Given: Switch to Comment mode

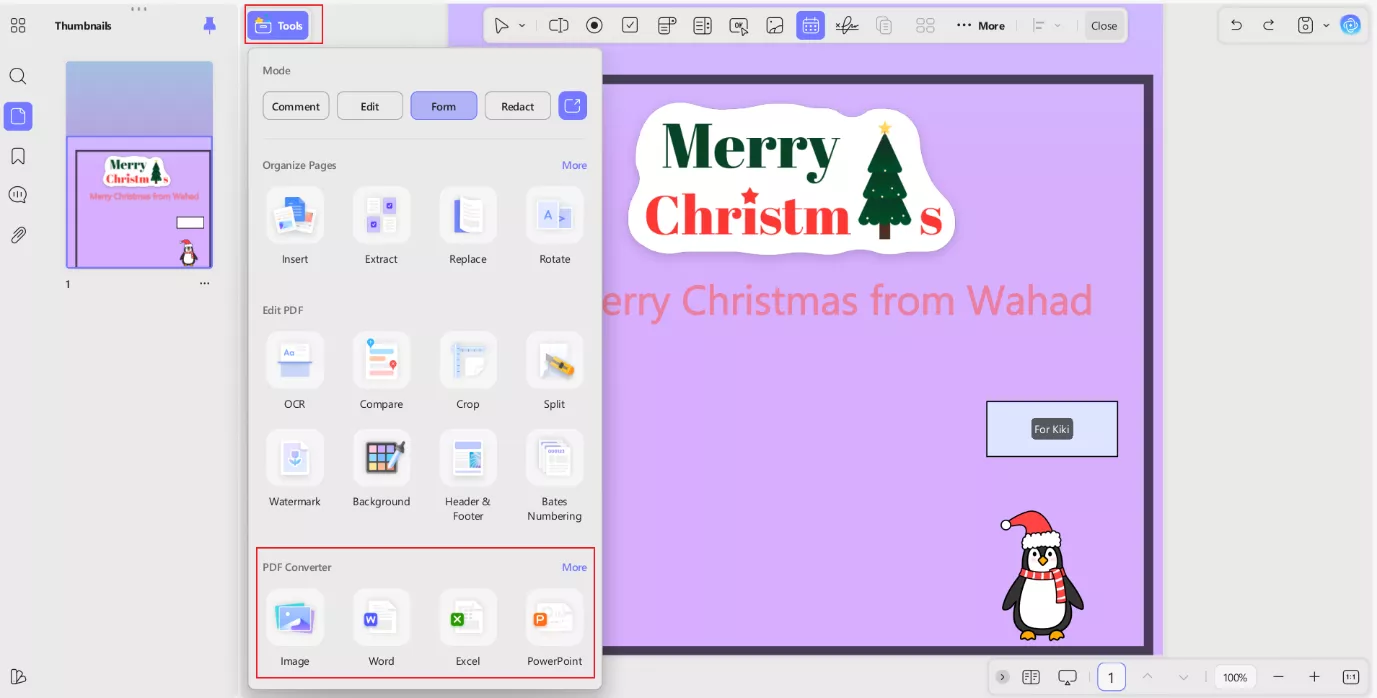Looking at the screenshot, I should point(295,105).
